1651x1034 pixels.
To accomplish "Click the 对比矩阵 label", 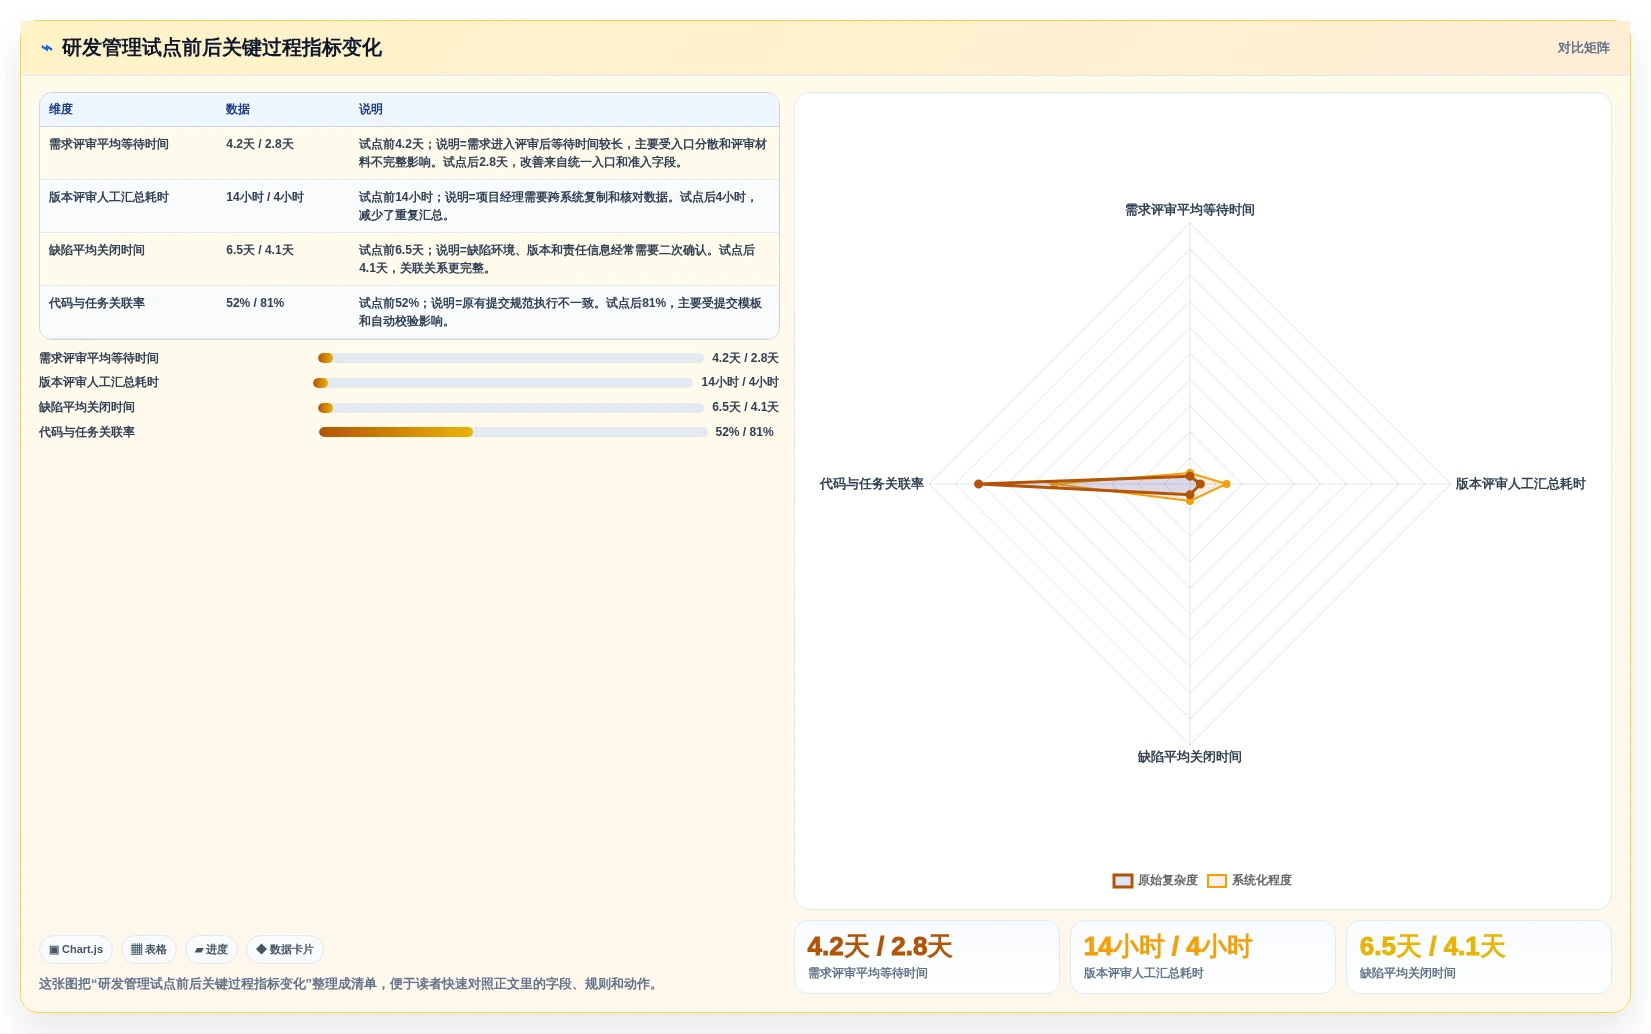I will point(1583,48).
